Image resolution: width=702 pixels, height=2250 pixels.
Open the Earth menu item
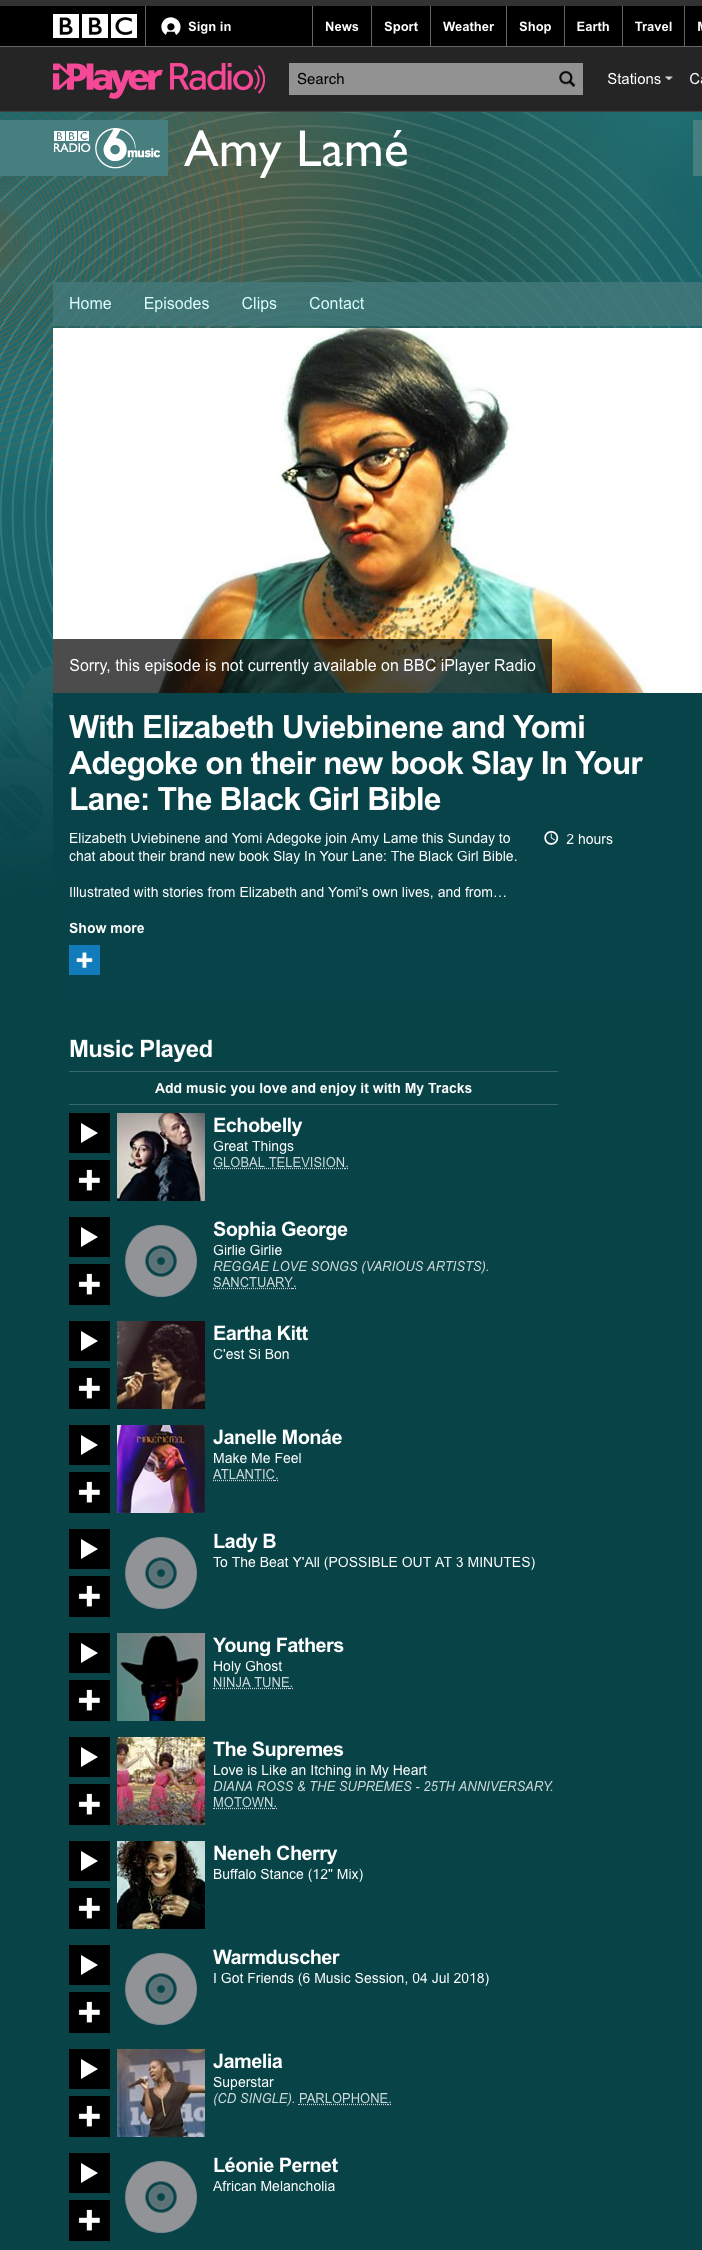point(593,26)
